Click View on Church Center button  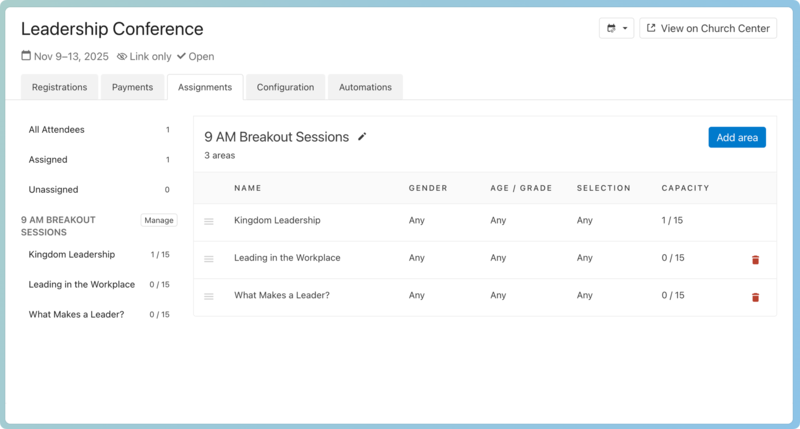pos(708,28)
